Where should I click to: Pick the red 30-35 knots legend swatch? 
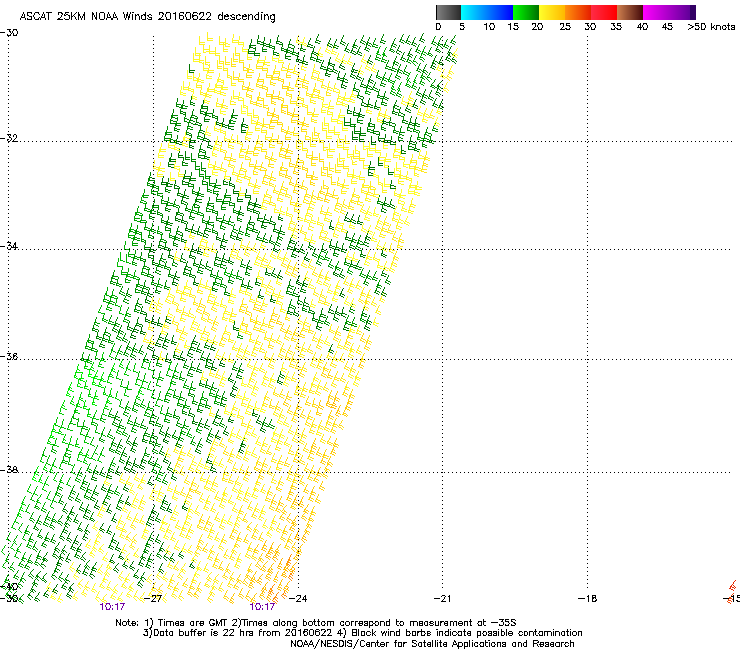coord(604,12)
